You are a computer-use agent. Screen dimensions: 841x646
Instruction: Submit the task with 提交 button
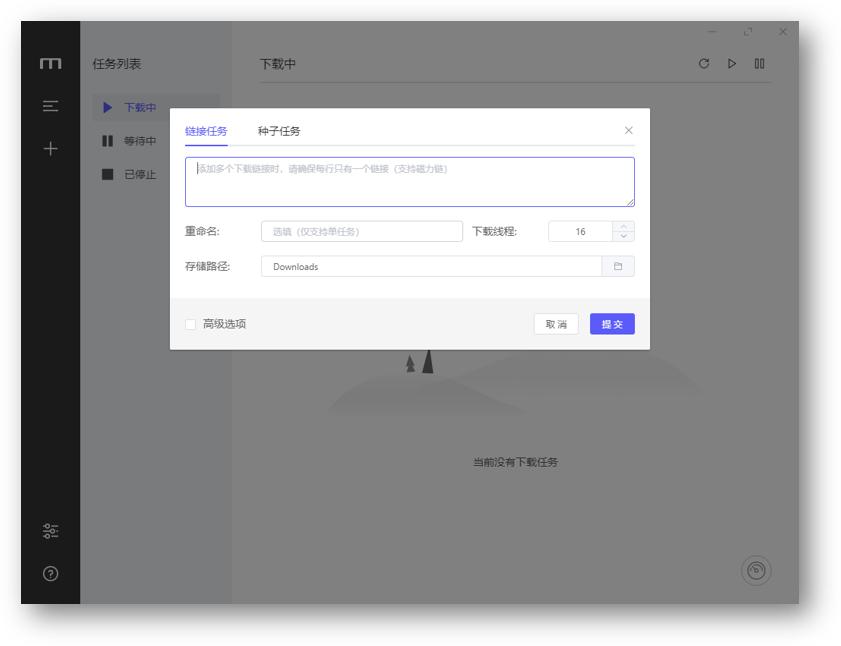[x=614, y=325]
